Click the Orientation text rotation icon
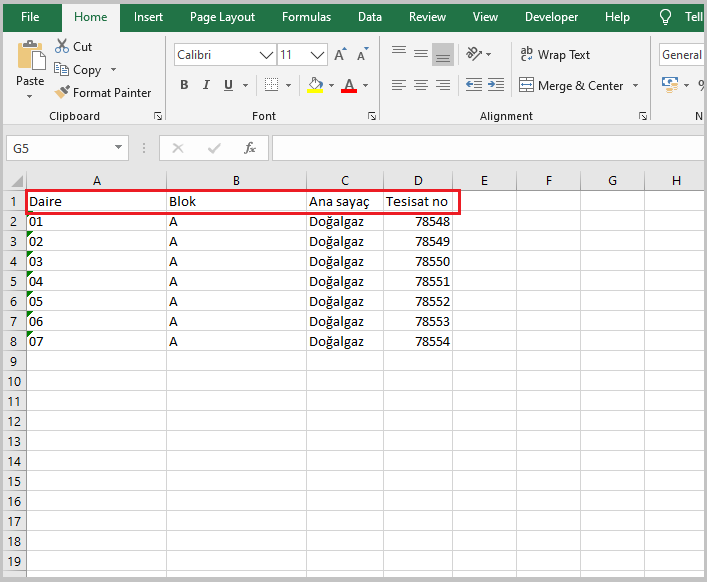707x582 pixels. pyautogui.click(x=473, y=54)
